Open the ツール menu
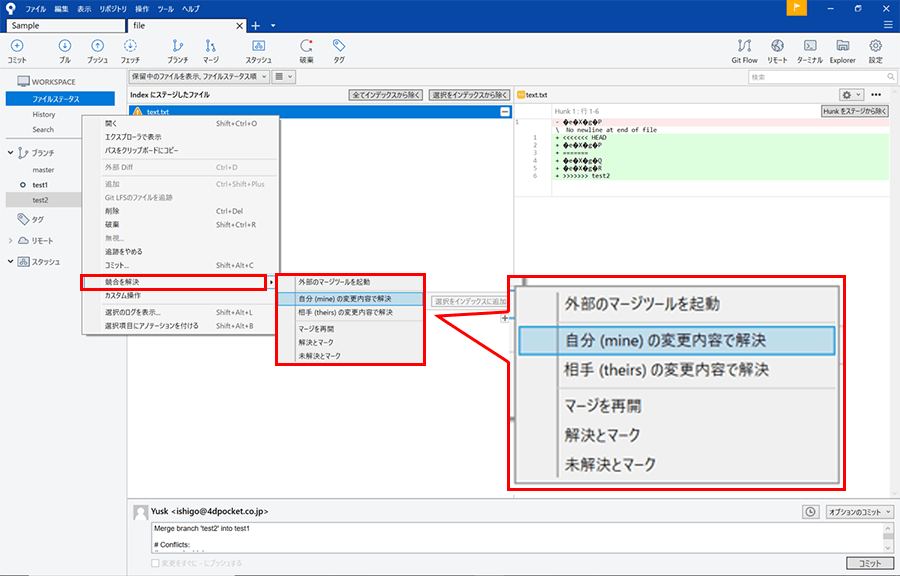This screenshot has width=900, height=576. pyautogui.click(x=165, y=9)
